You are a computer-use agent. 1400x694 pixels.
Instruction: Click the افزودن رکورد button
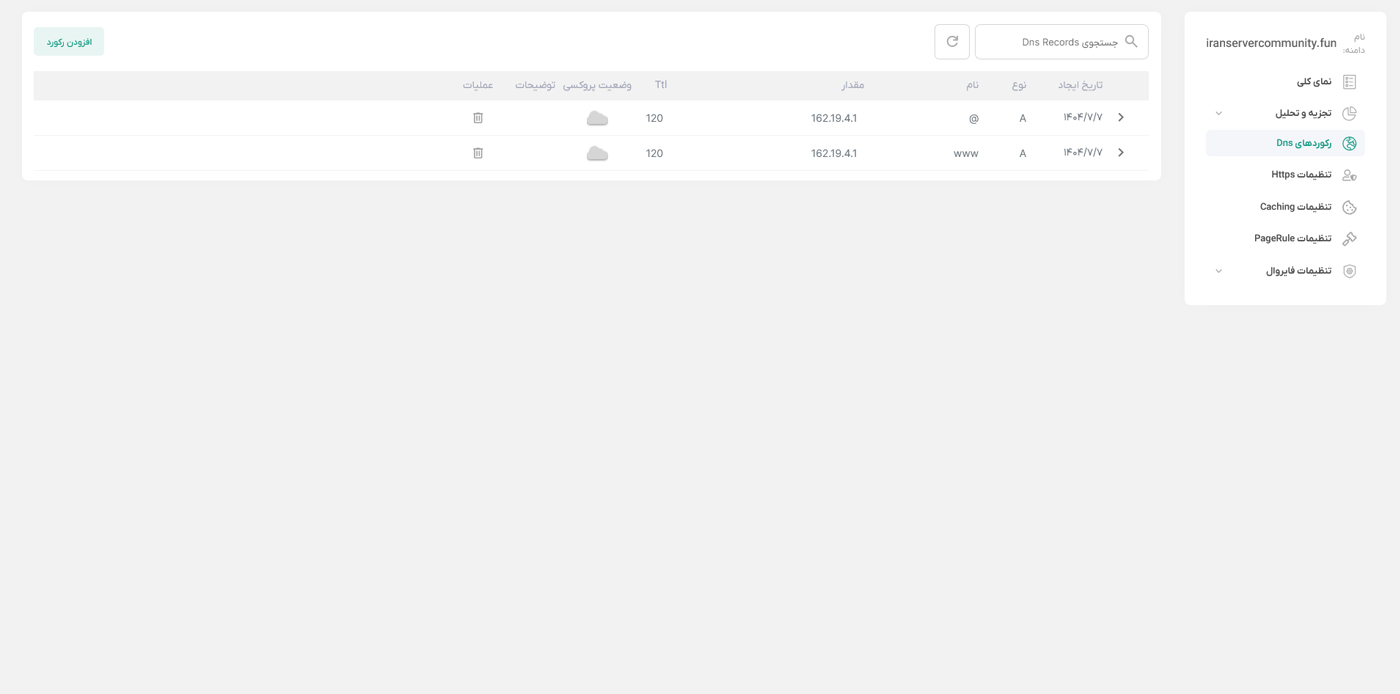[68, 42]
